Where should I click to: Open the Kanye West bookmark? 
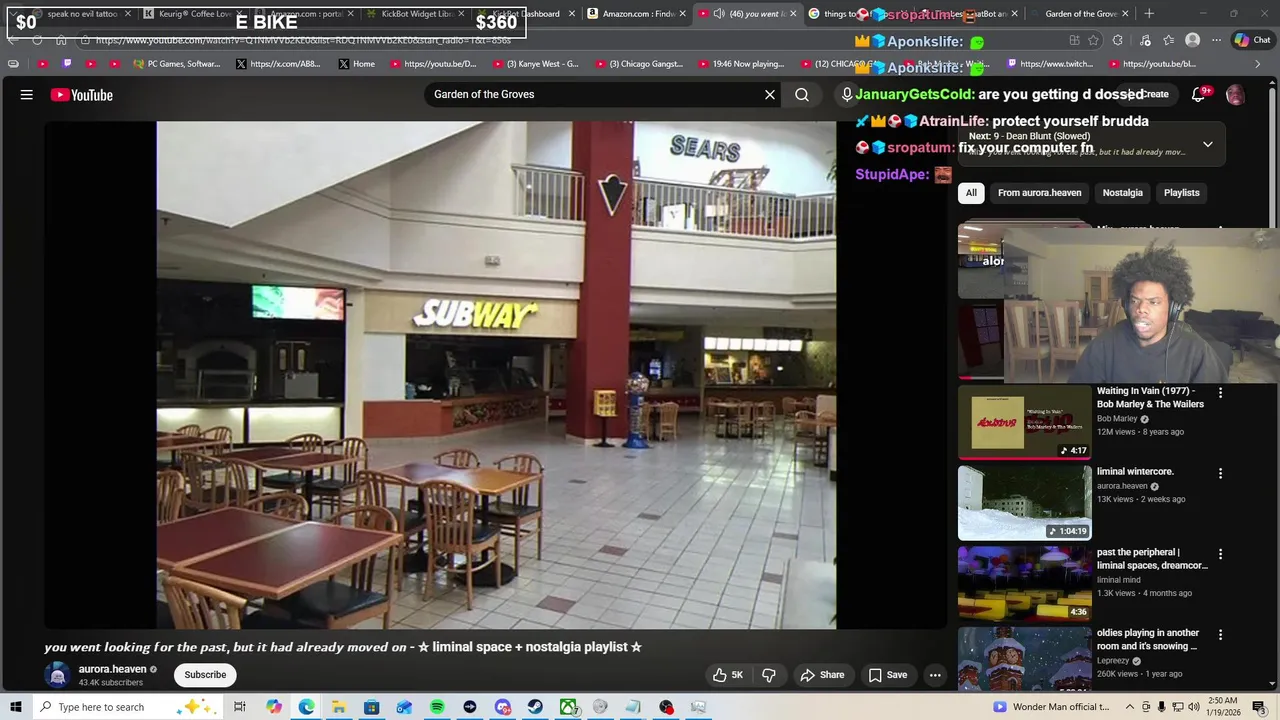coord(536,64)
